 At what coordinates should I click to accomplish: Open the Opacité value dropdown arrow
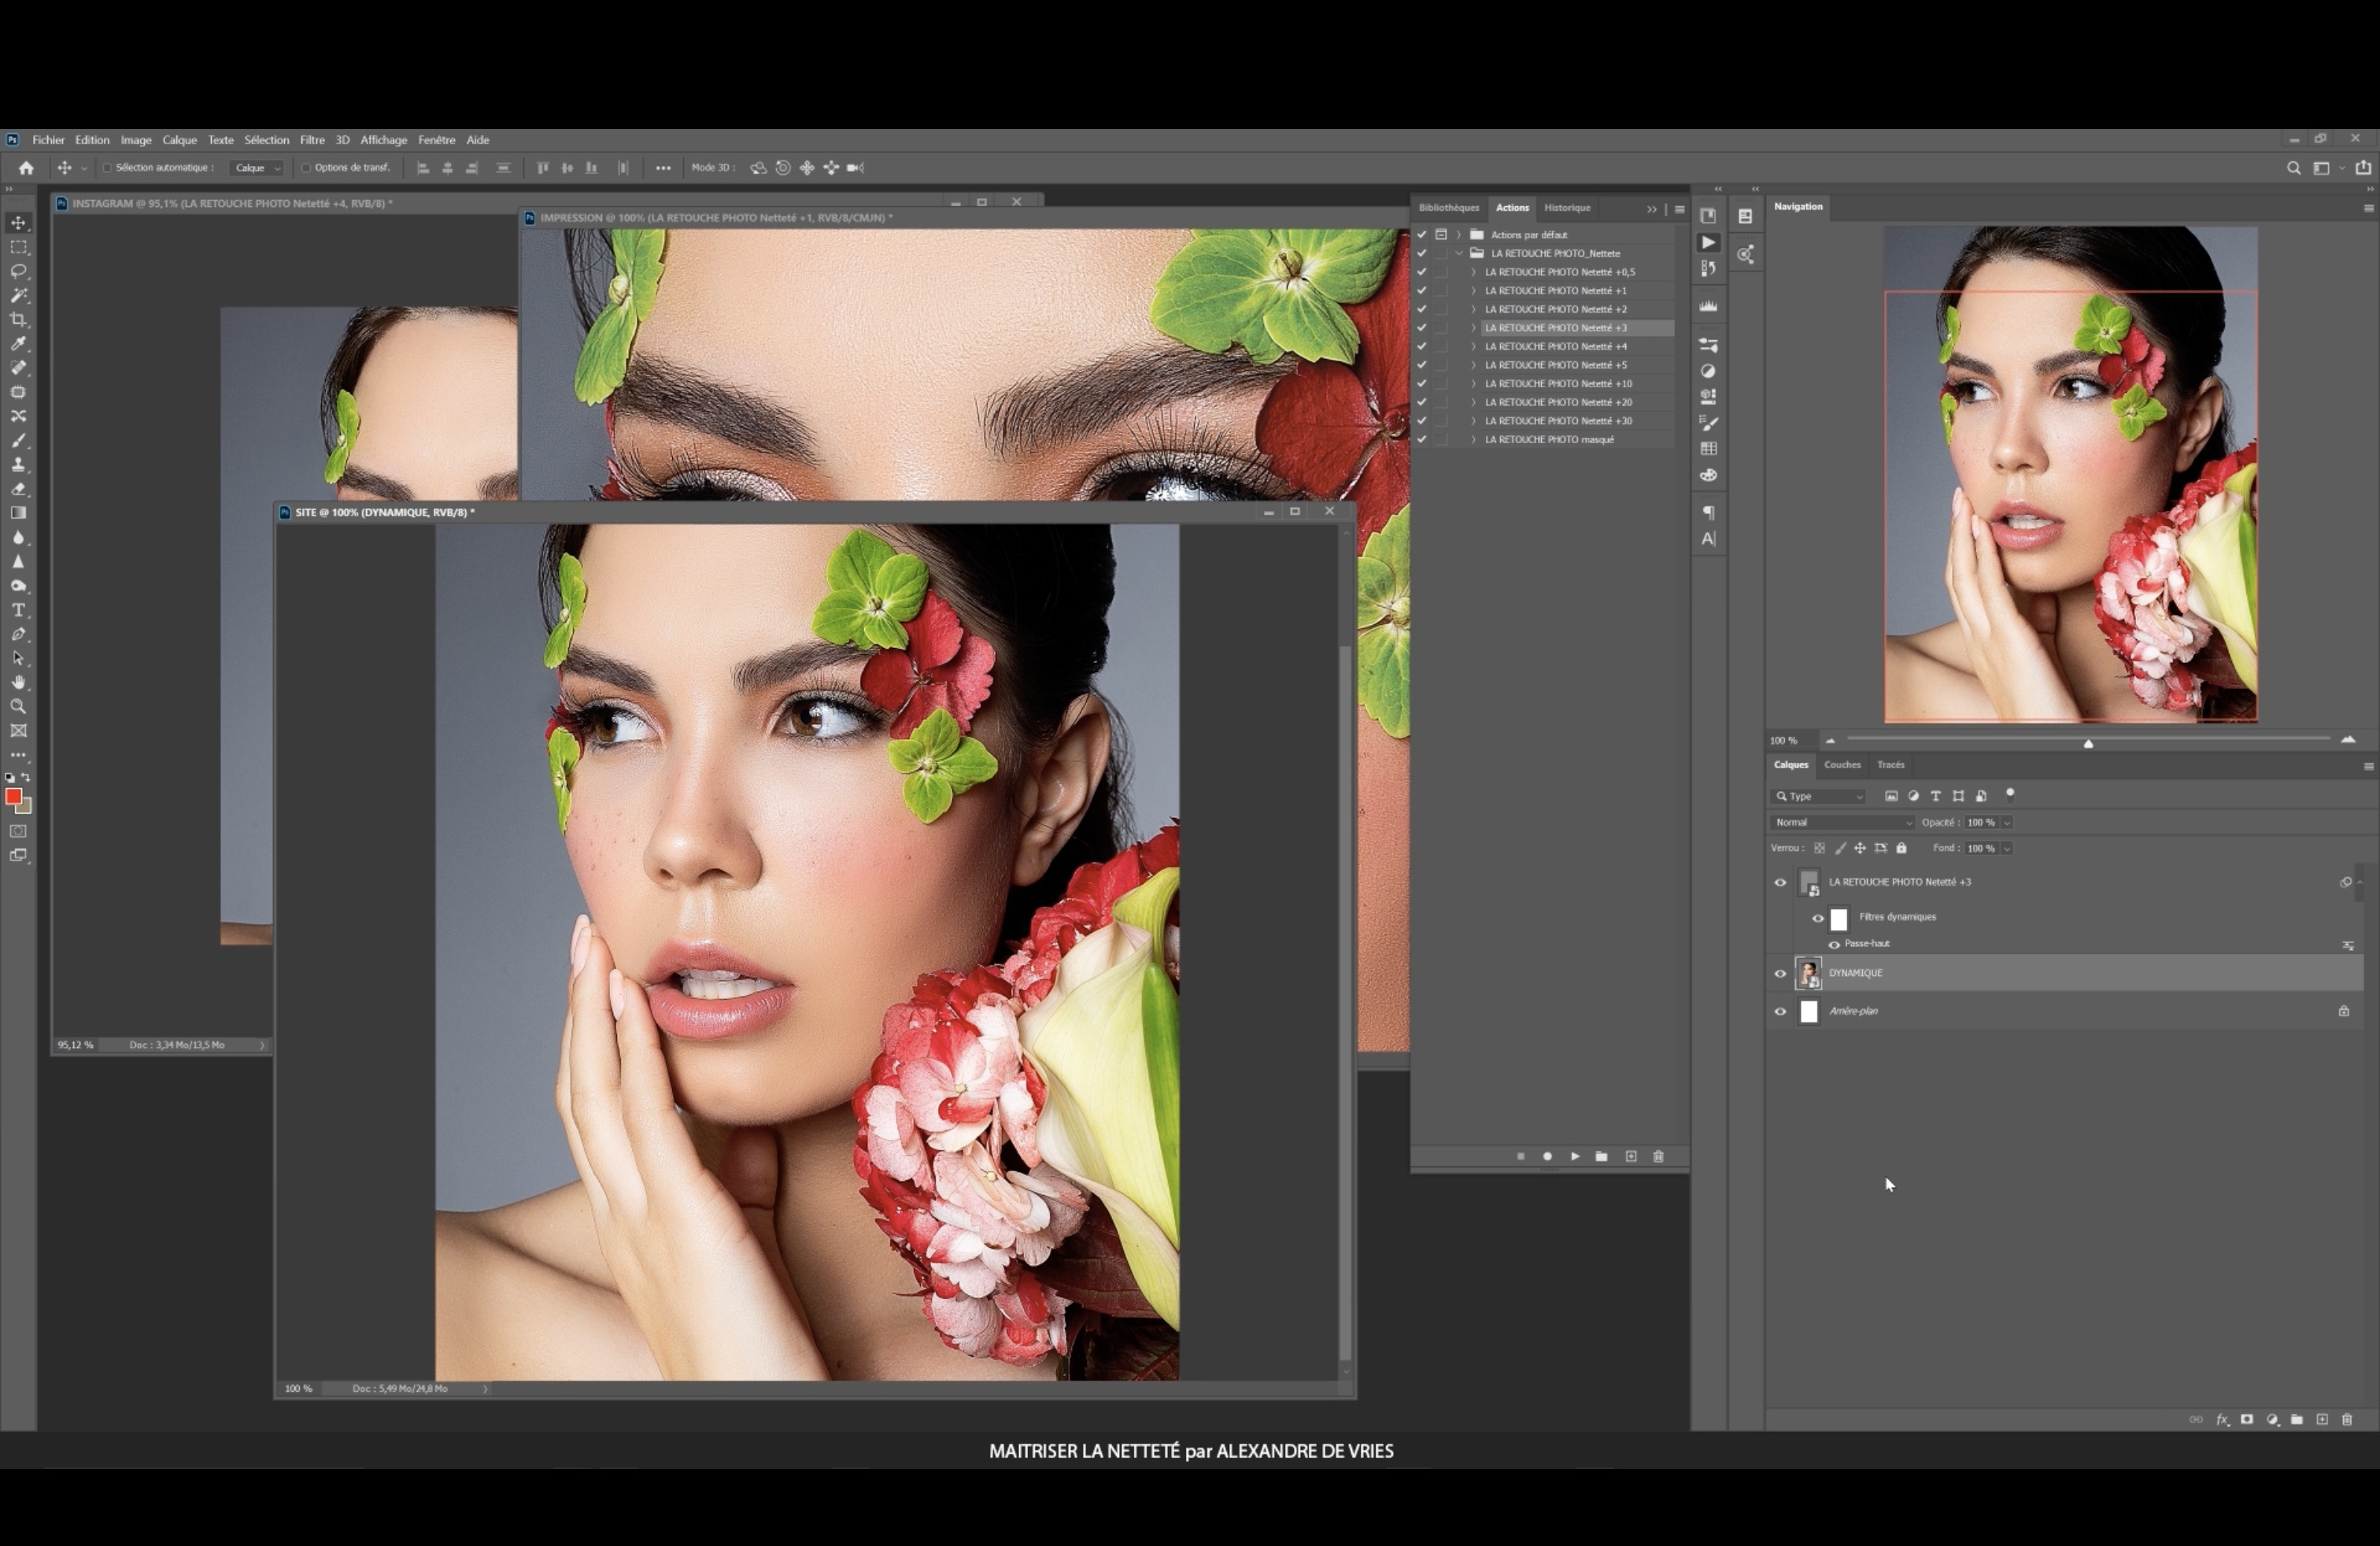pos(2007,822)
